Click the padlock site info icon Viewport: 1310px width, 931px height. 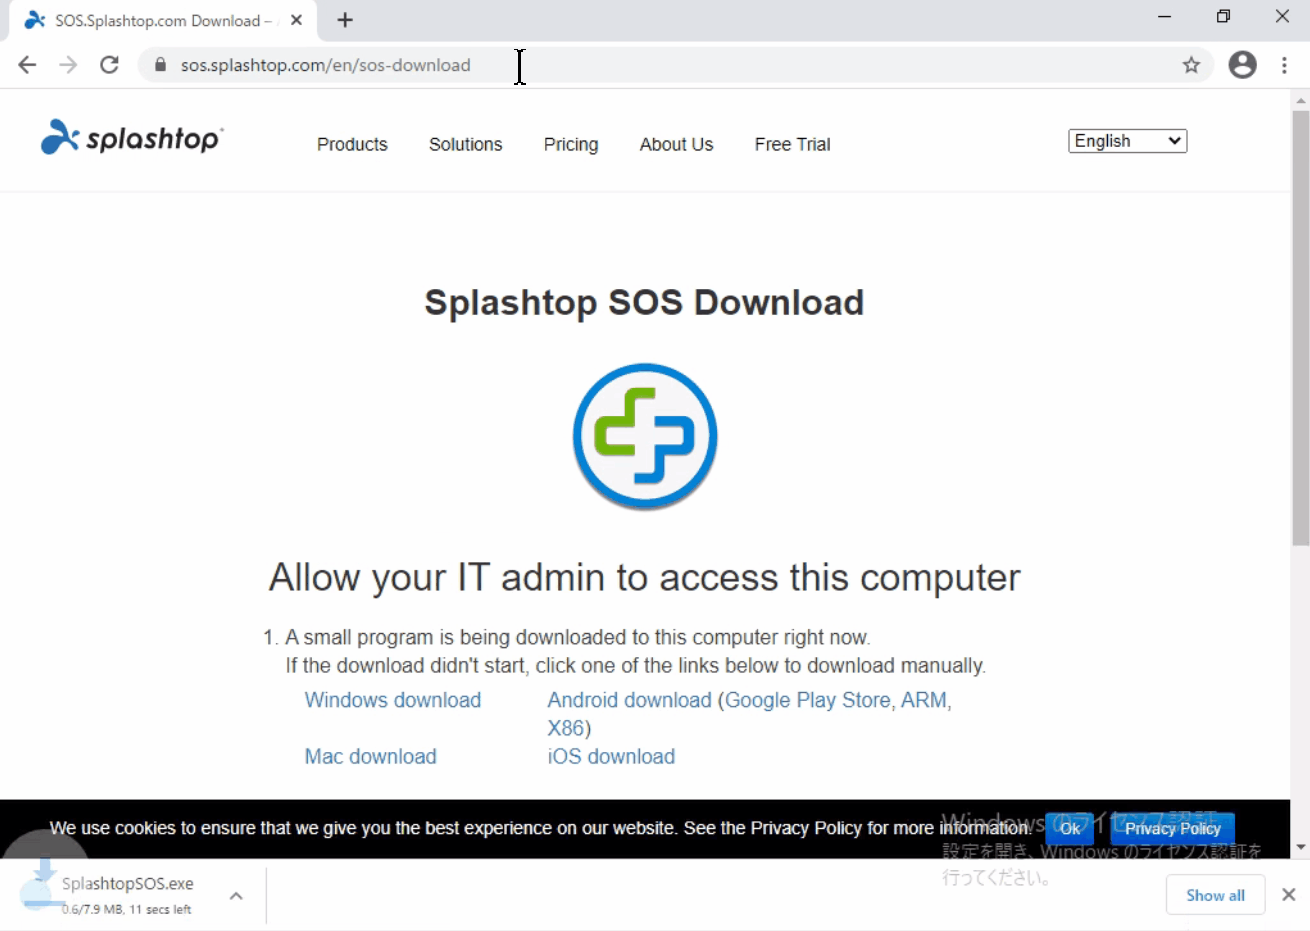click(x=160, y=65)
